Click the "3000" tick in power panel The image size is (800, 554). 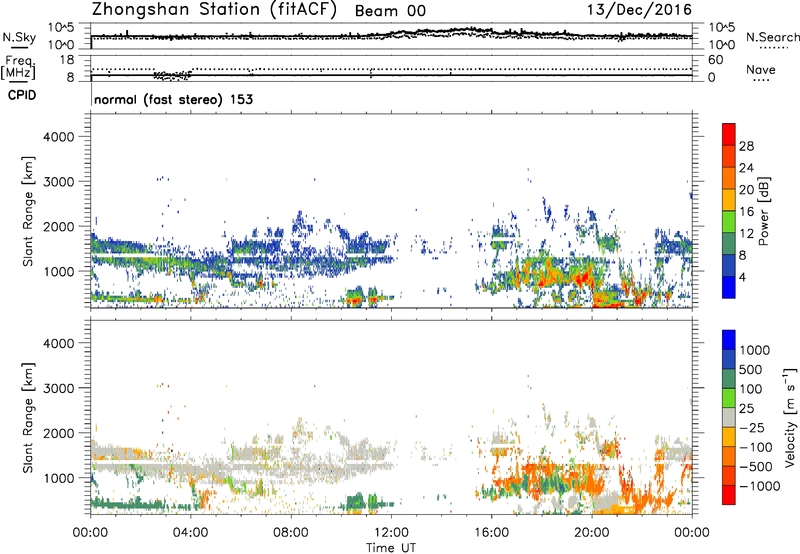(58, 182)
